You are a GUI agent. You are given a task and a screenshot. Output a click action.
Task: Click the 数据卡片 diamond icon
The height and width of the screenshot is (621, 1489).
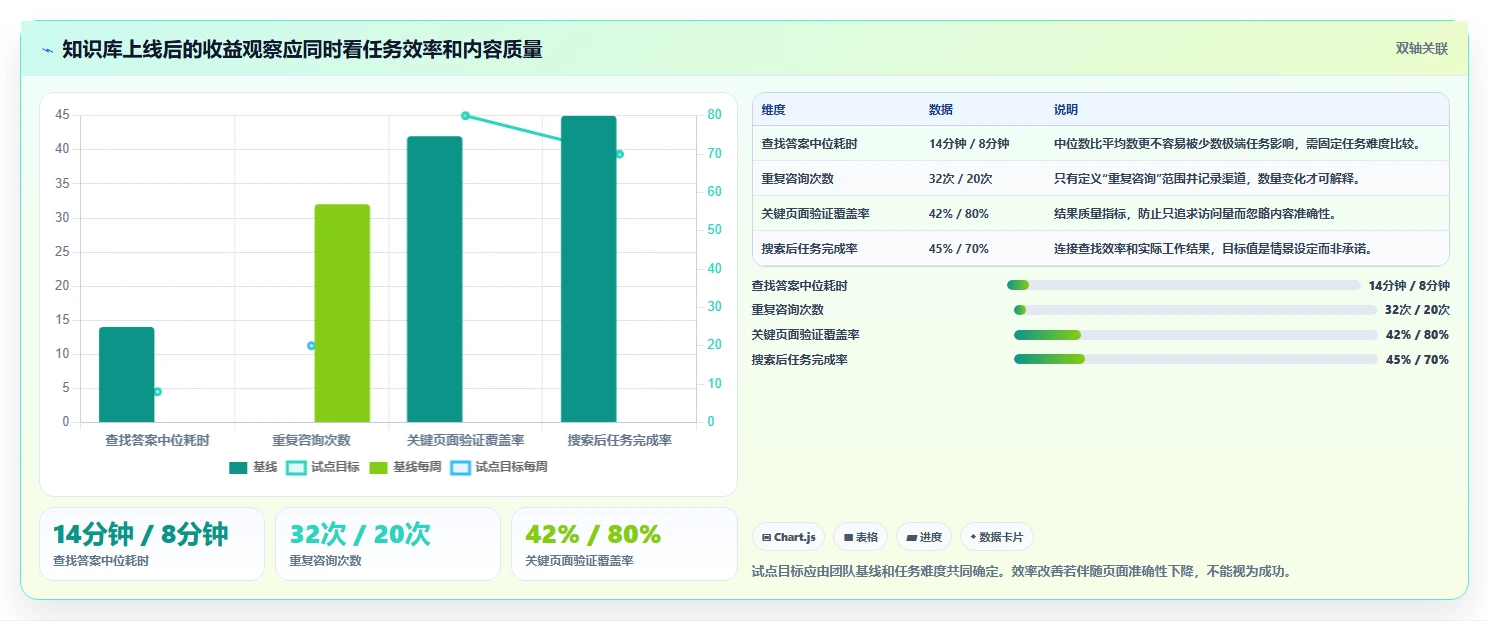pos(973,537)
